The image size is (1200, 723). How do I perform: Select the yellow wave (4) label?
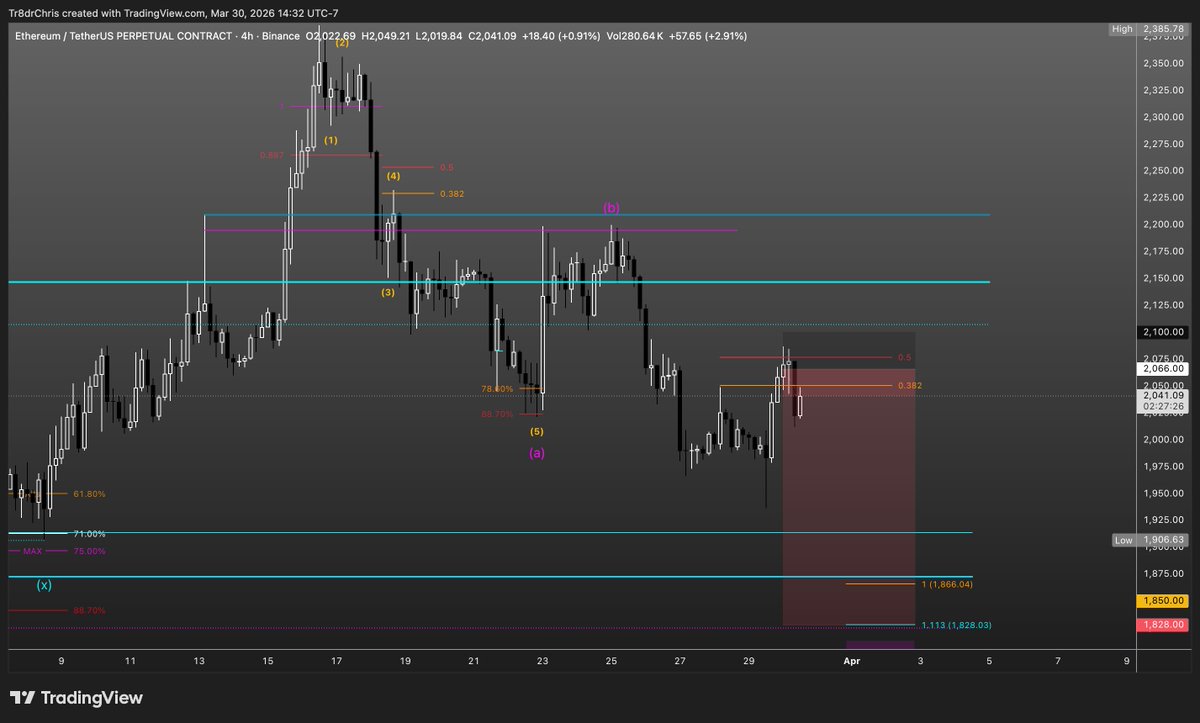click(x=393, y=175)
